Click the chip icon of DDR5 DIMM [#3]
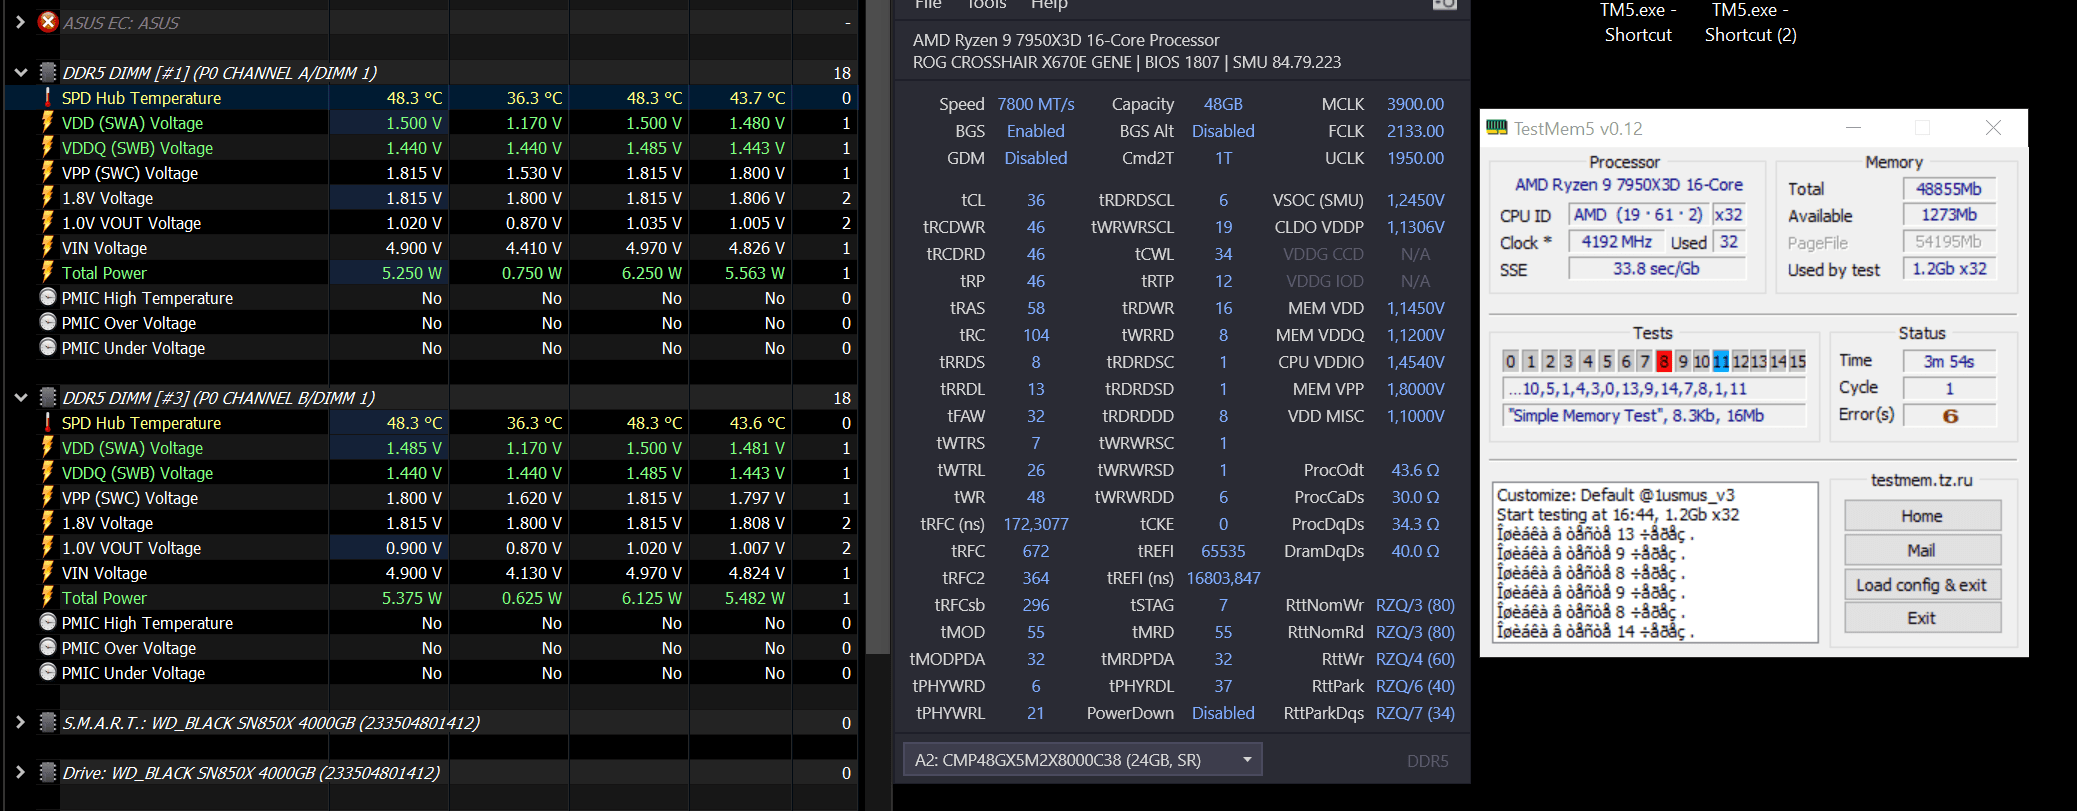 47,397
